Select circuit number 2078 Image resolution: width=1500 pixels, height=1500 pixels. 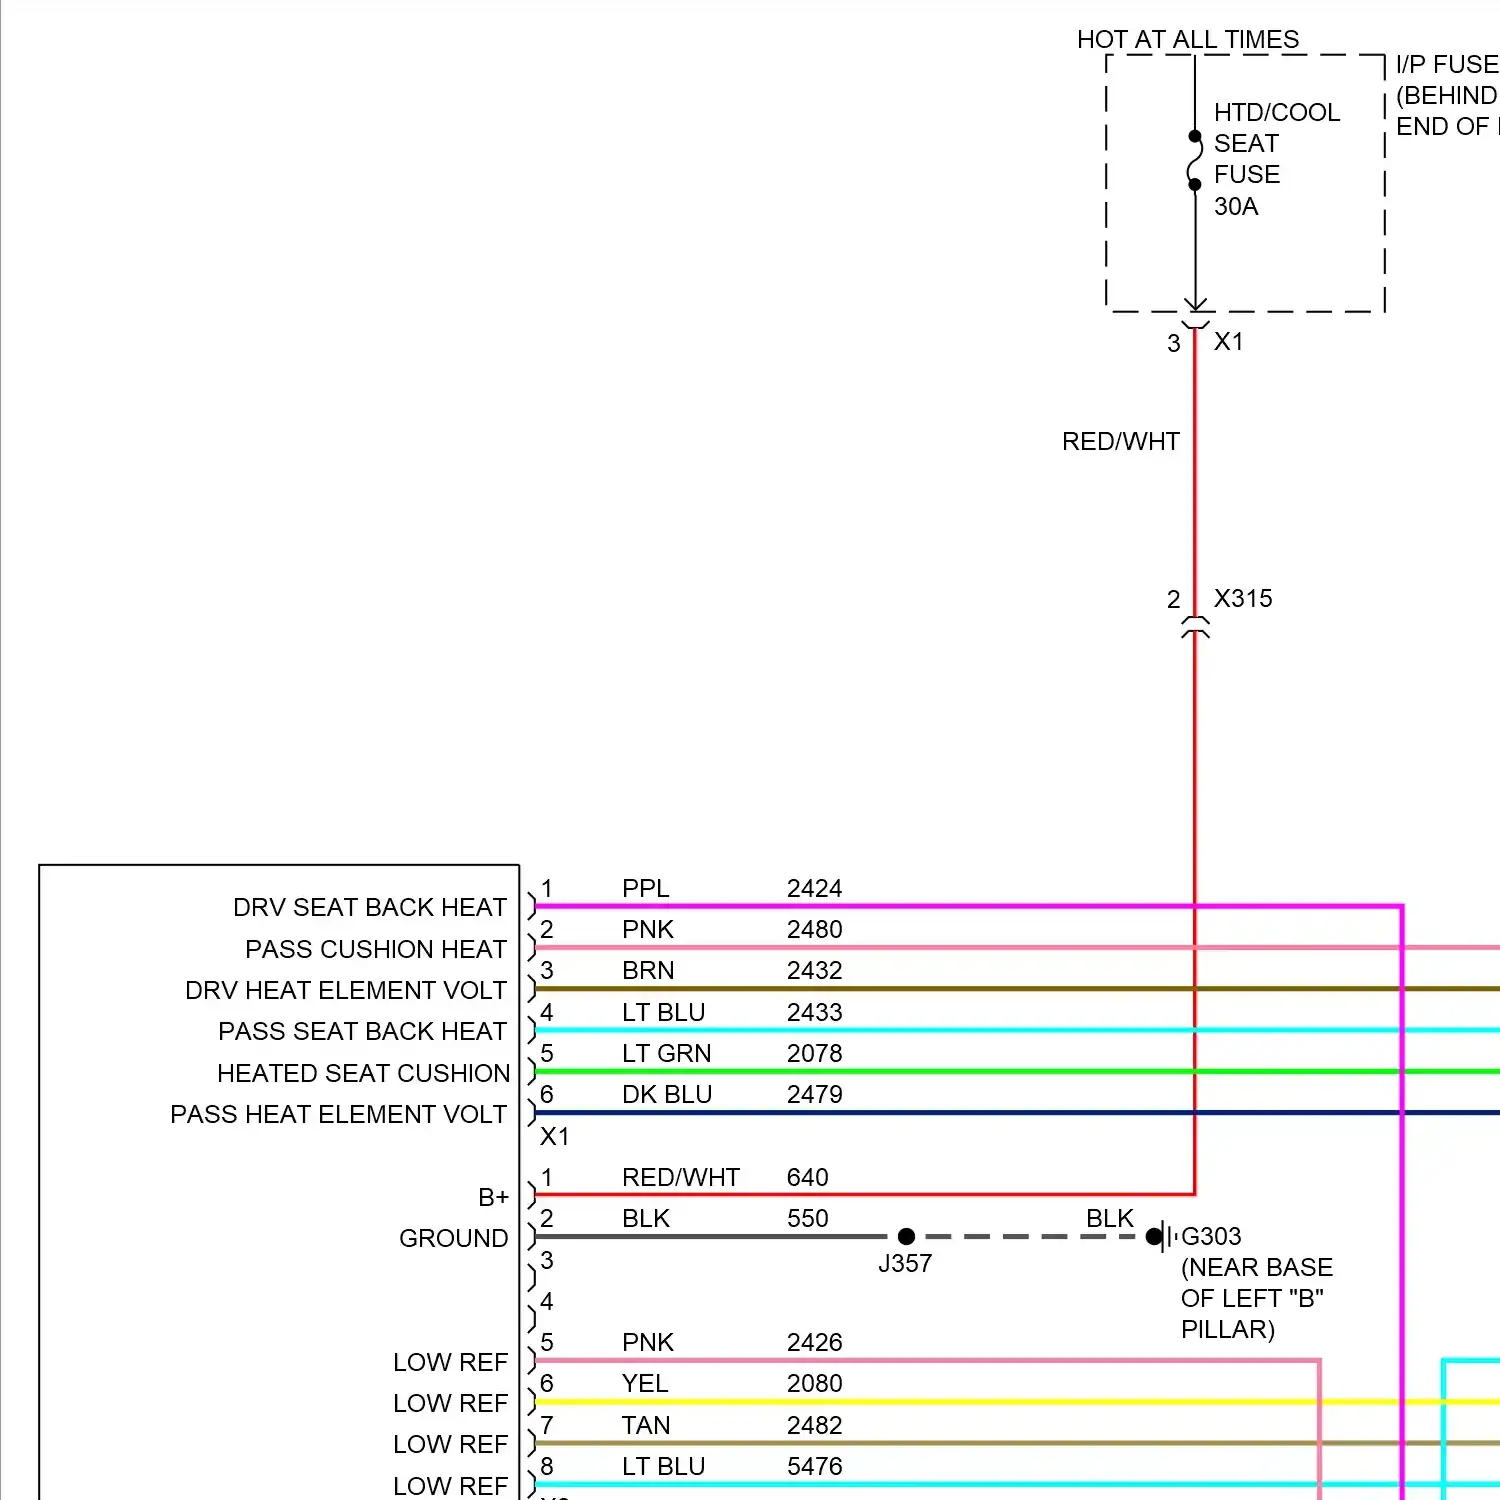point(815,1054)
